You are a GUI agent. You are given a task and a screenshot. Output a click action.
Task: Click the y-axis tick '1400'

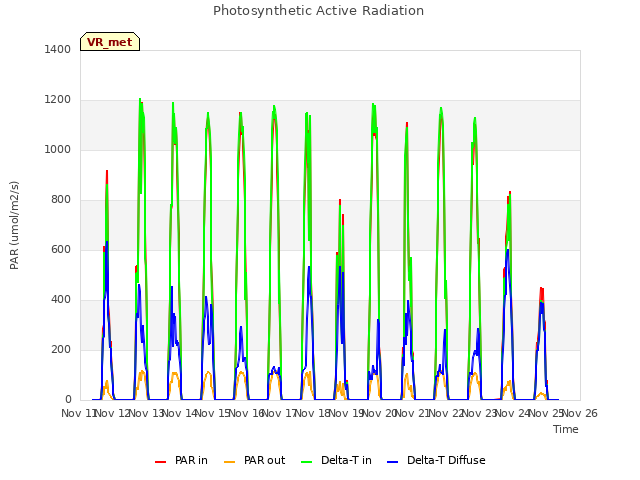click(x=58, y=49)
